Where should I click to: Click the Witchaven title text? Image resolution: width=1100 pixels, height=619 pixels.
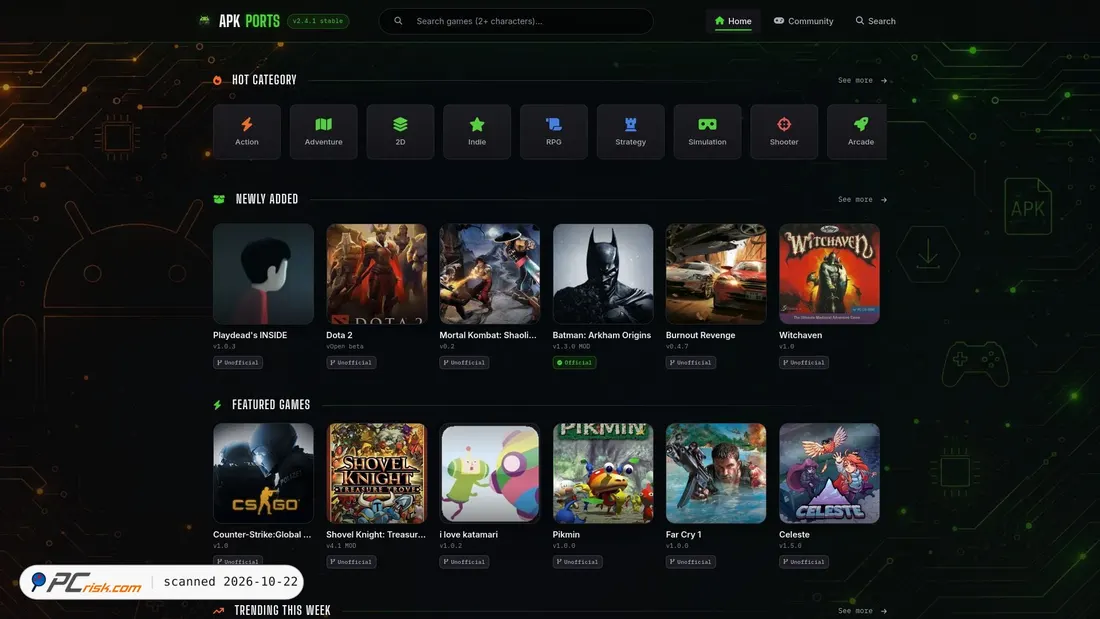point(800,335)
